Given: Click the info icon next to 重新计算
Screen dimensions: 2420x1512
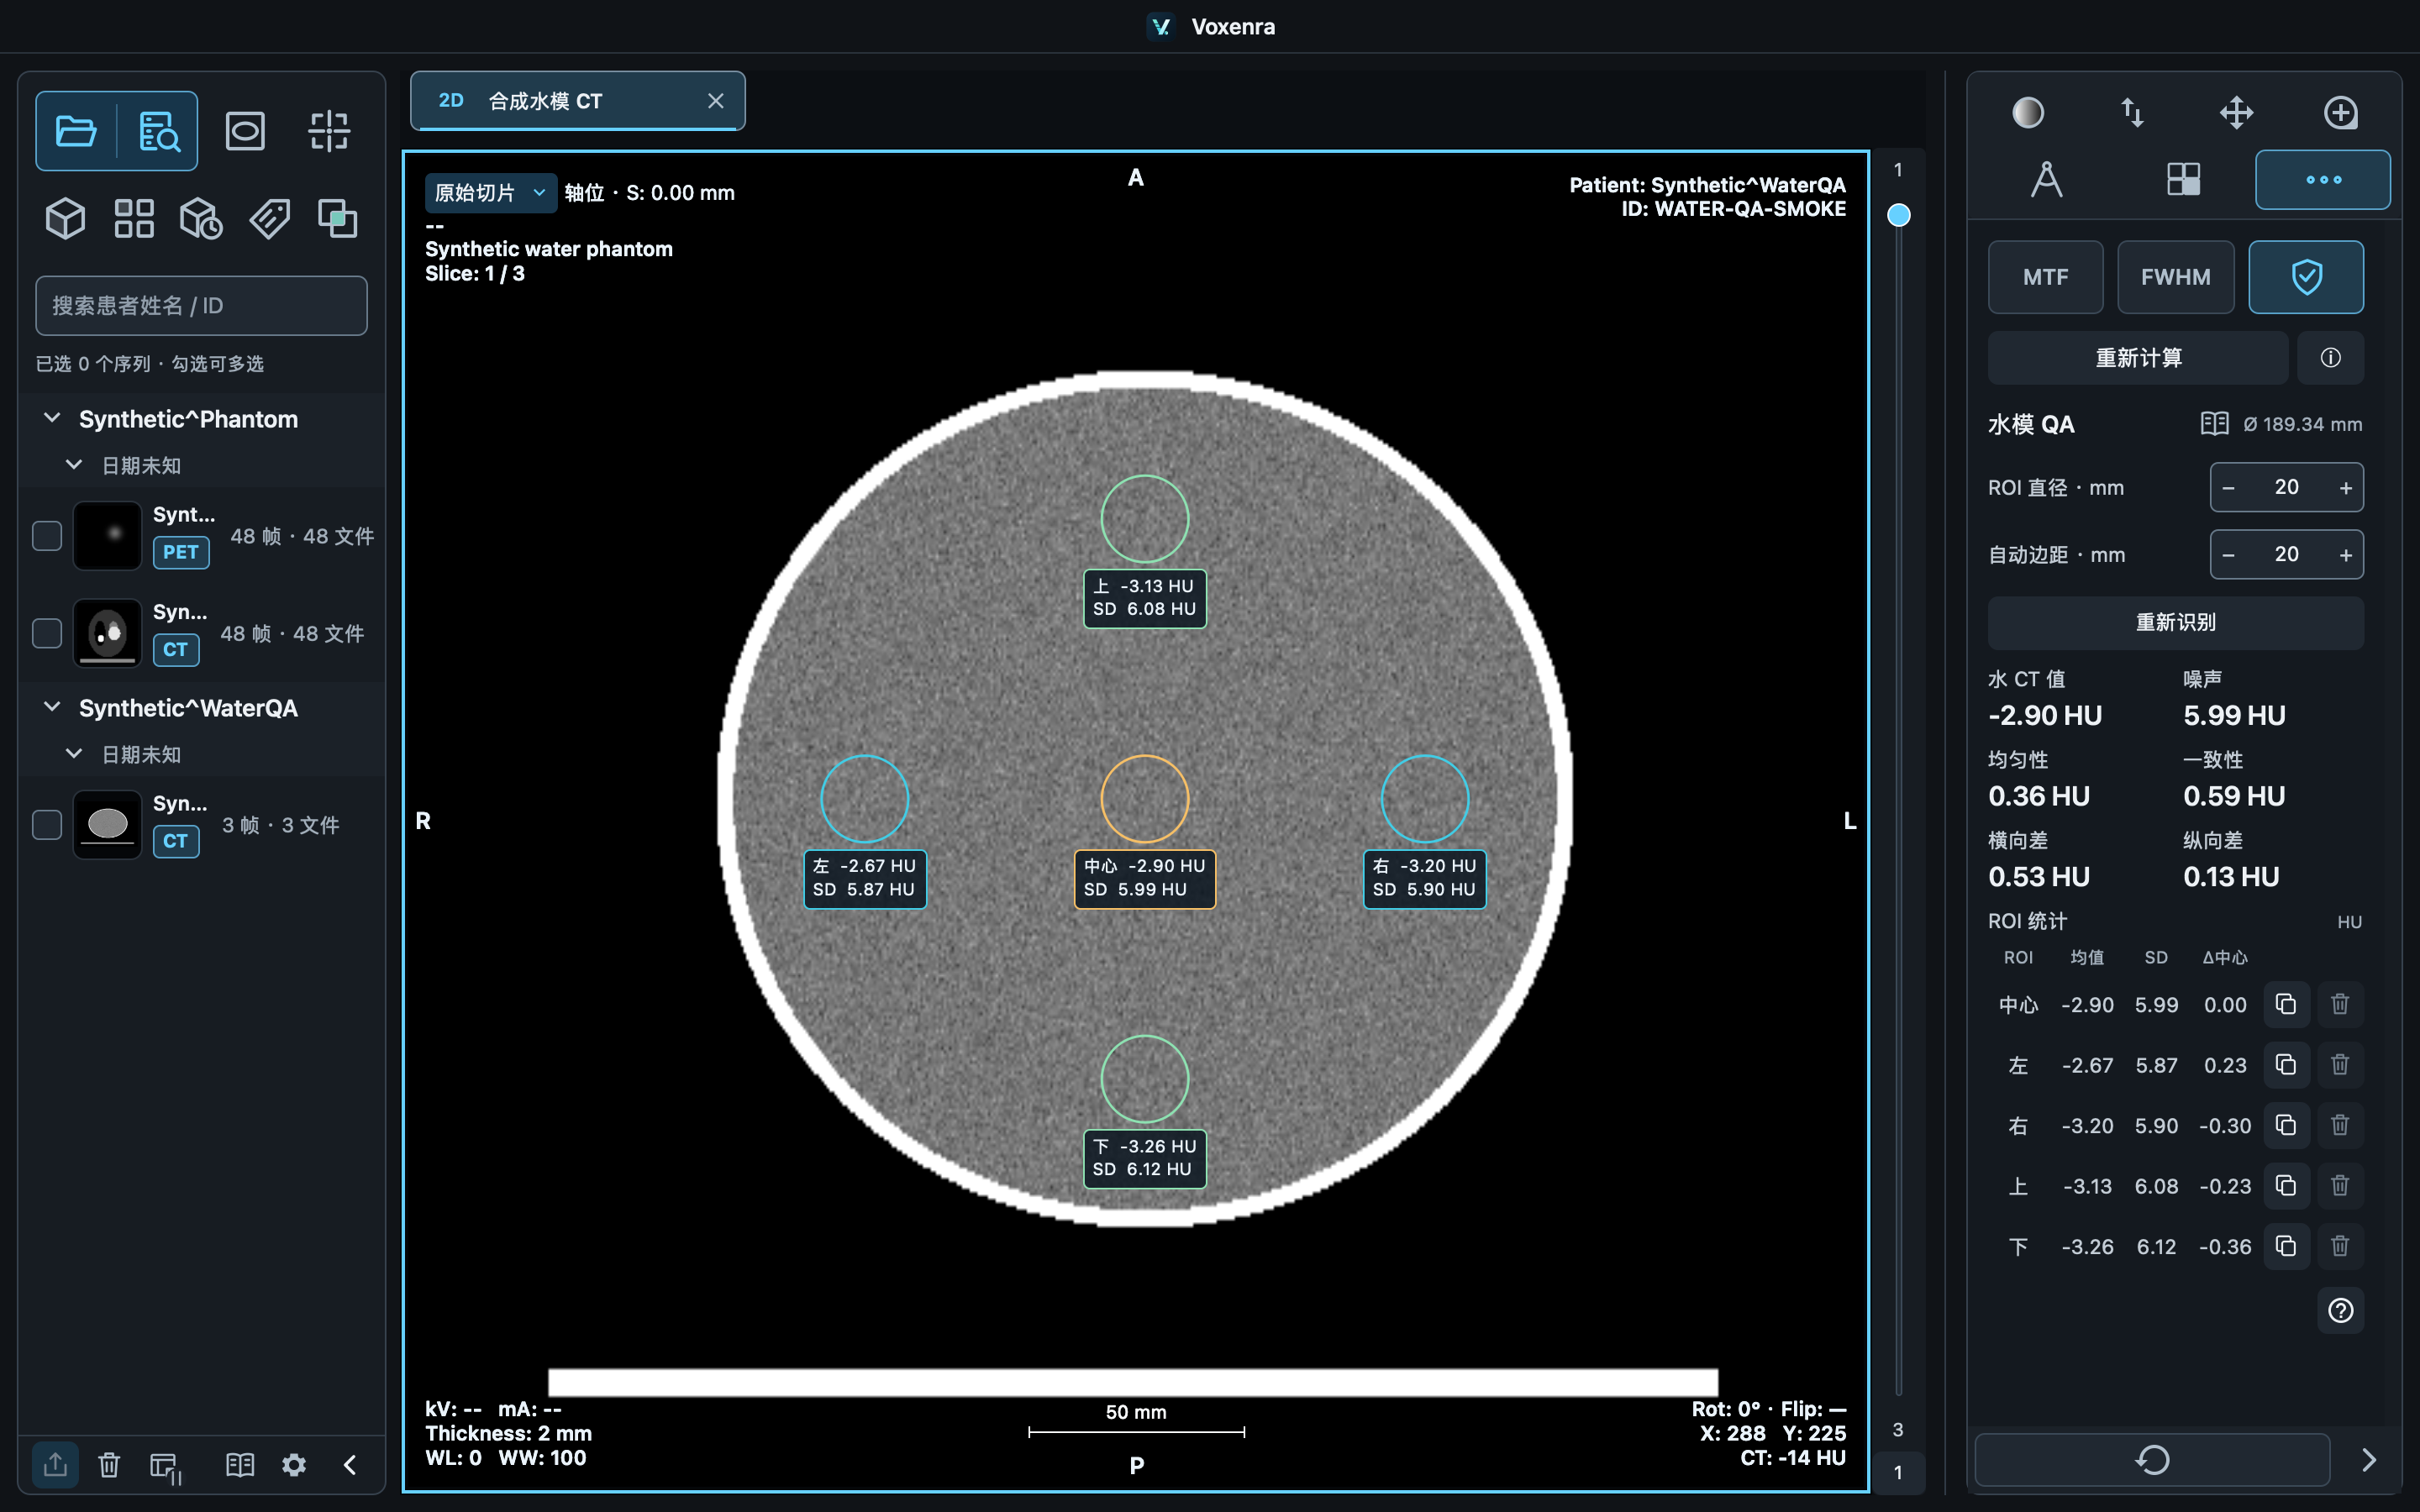Looking at the screenshot, I should (2330, 358).
